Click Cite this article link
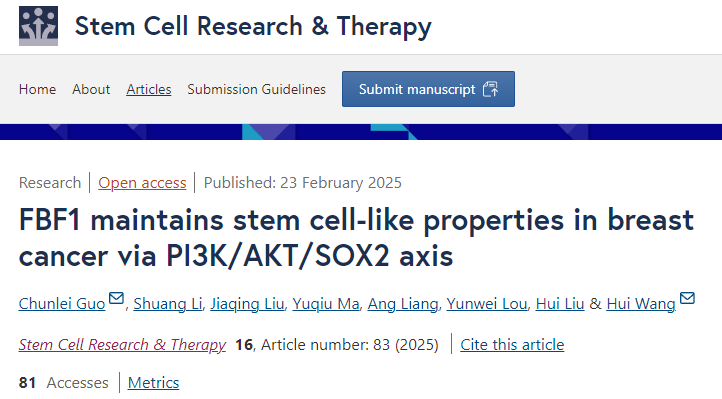This screenshot has width=722, height=399. [x=512, y=345]
